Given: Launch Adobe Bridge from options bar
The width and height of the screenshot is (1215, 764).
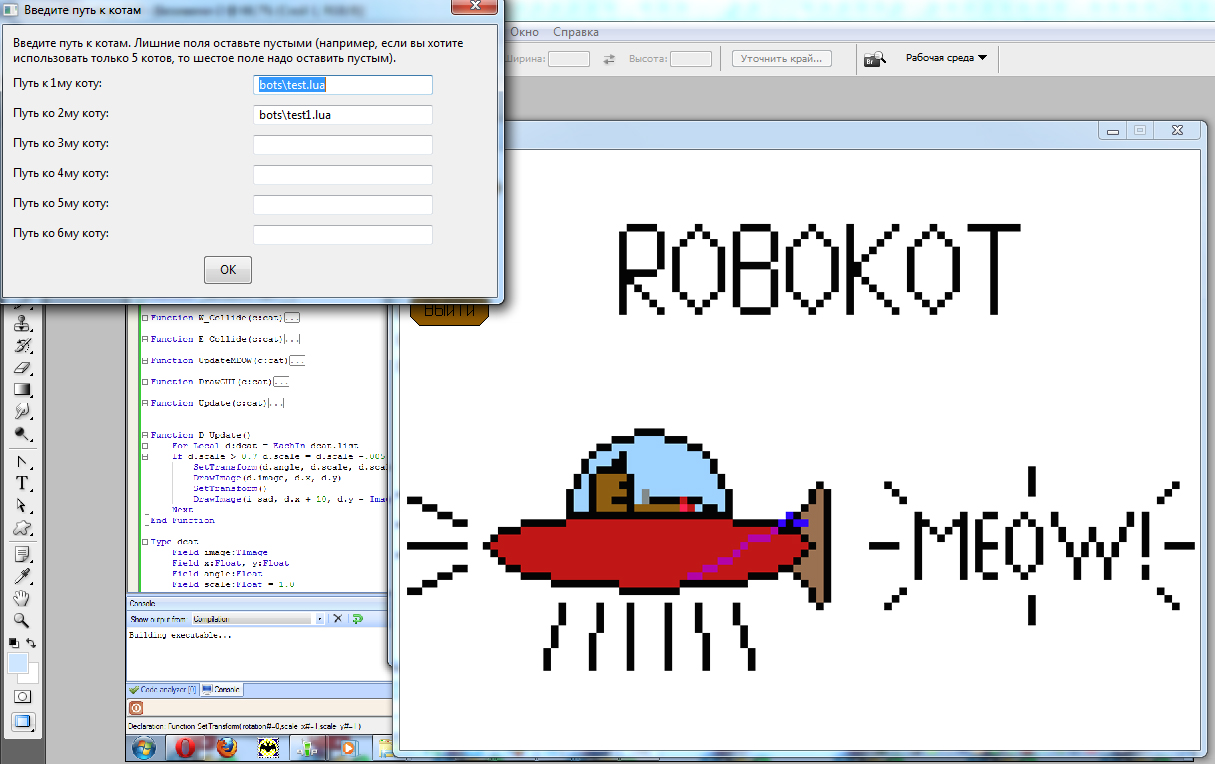Looking at the screenshot, I should [875, 59].
